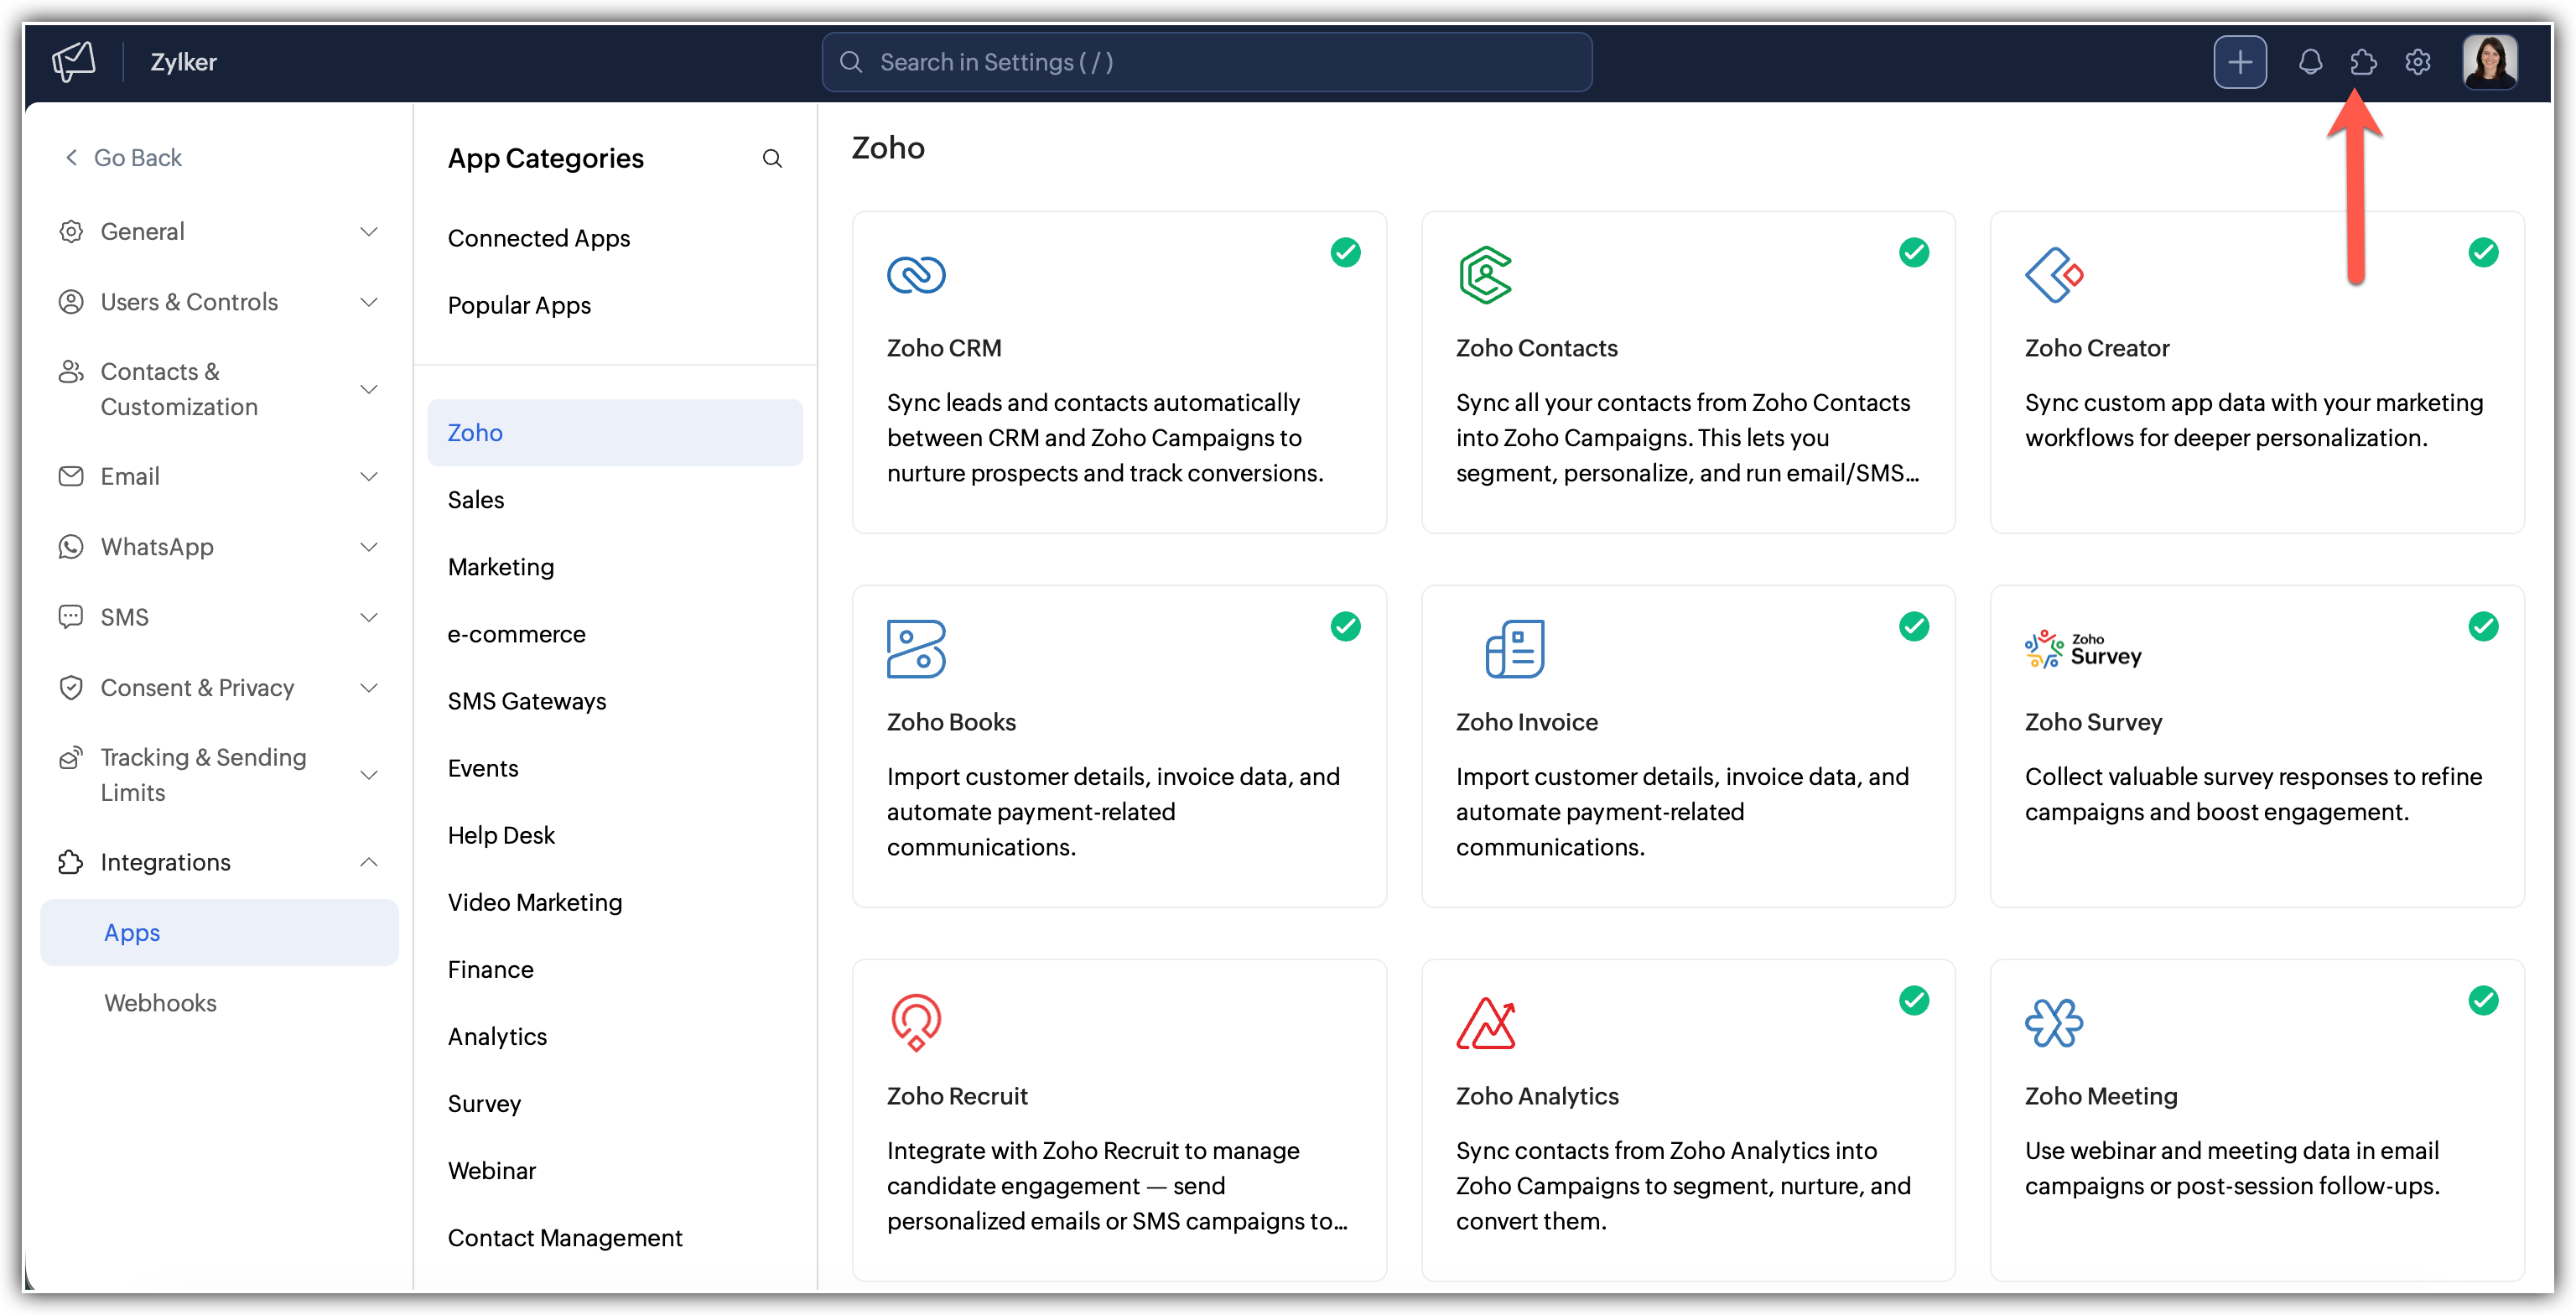Image resolution: width=2576 pixels, height=1315 pixels.
Task: Focus the Search in Settings field
Action: (1206, 62)
